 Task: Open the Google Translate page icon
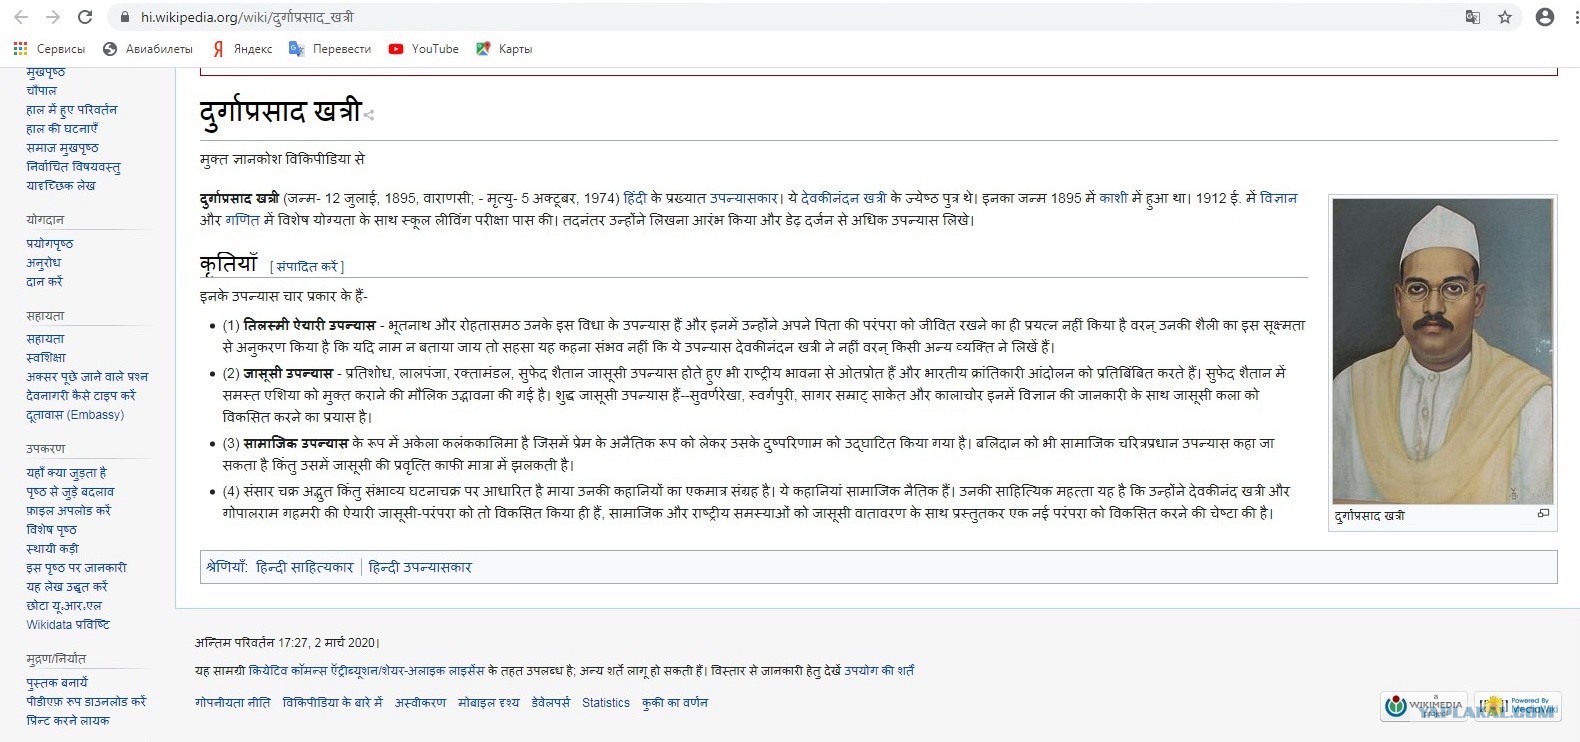[x=1472, y=17]
